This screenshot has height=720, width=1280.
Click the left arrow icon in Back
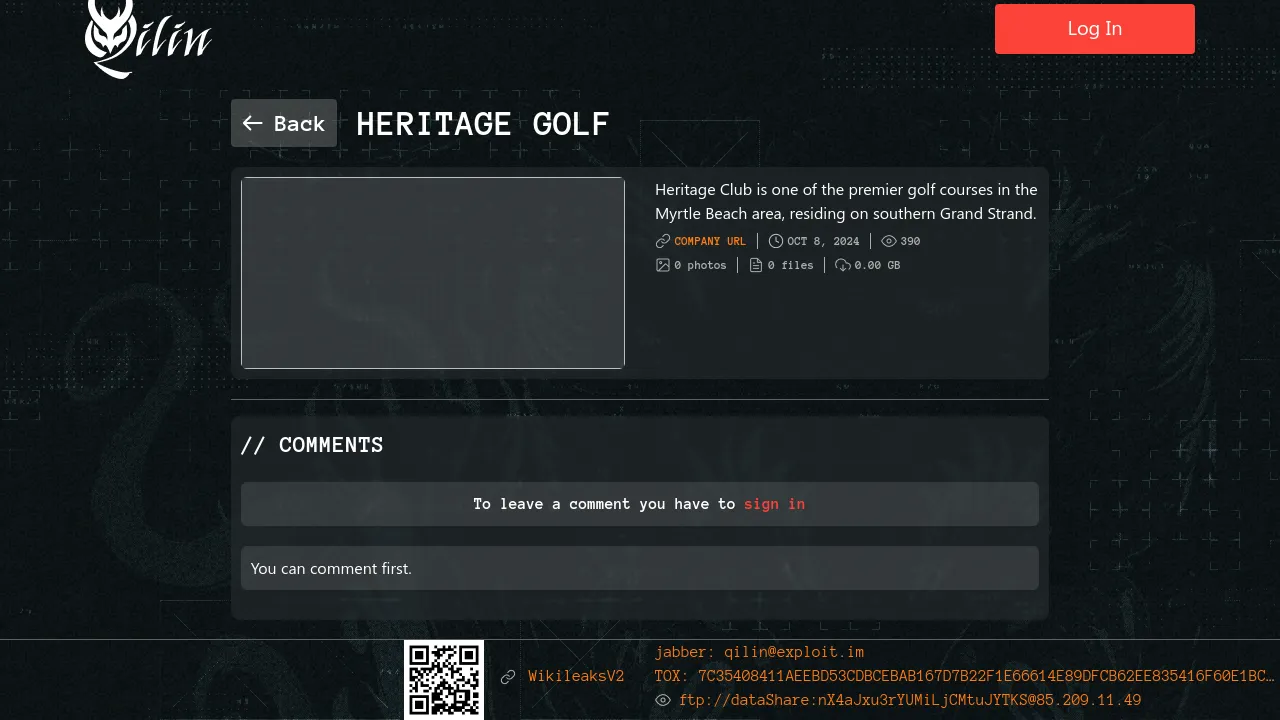pos(253,123)
